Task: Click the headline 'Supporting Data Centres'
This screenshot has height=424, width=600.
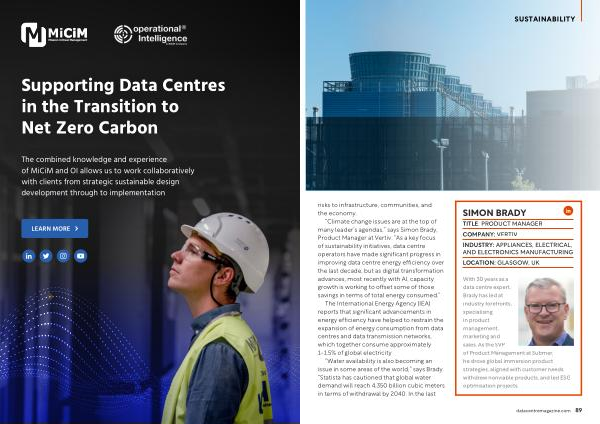Action: pos(123,85)
